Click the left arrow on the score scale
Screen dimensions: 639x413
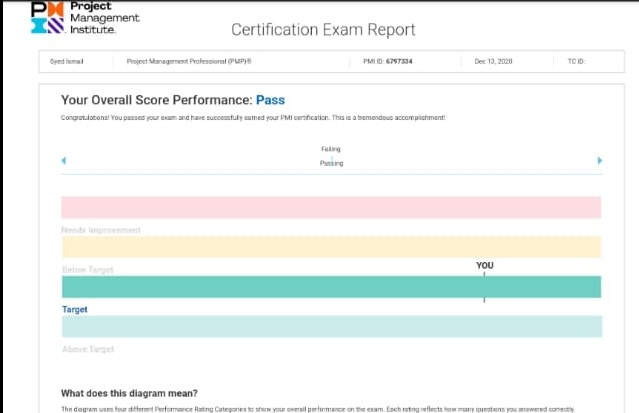pos(64,161)
